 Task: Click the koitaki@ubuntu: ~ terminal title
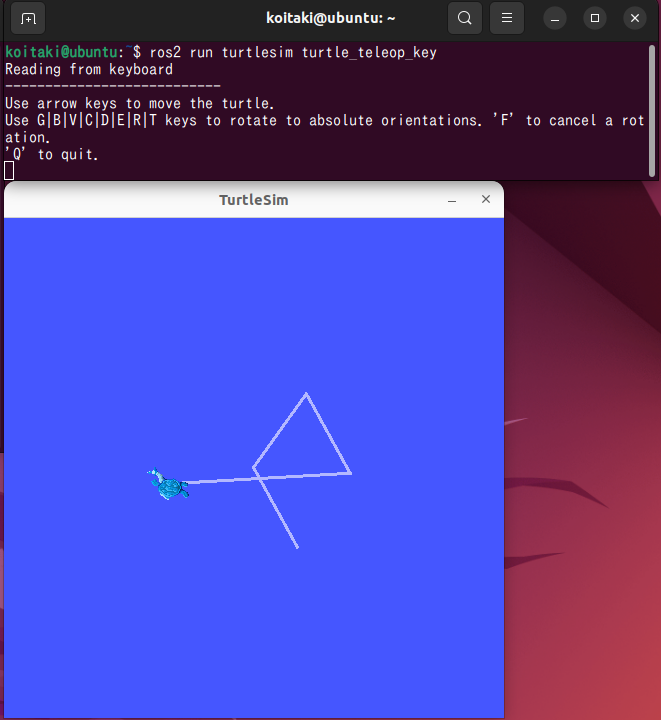pos(330,18)
